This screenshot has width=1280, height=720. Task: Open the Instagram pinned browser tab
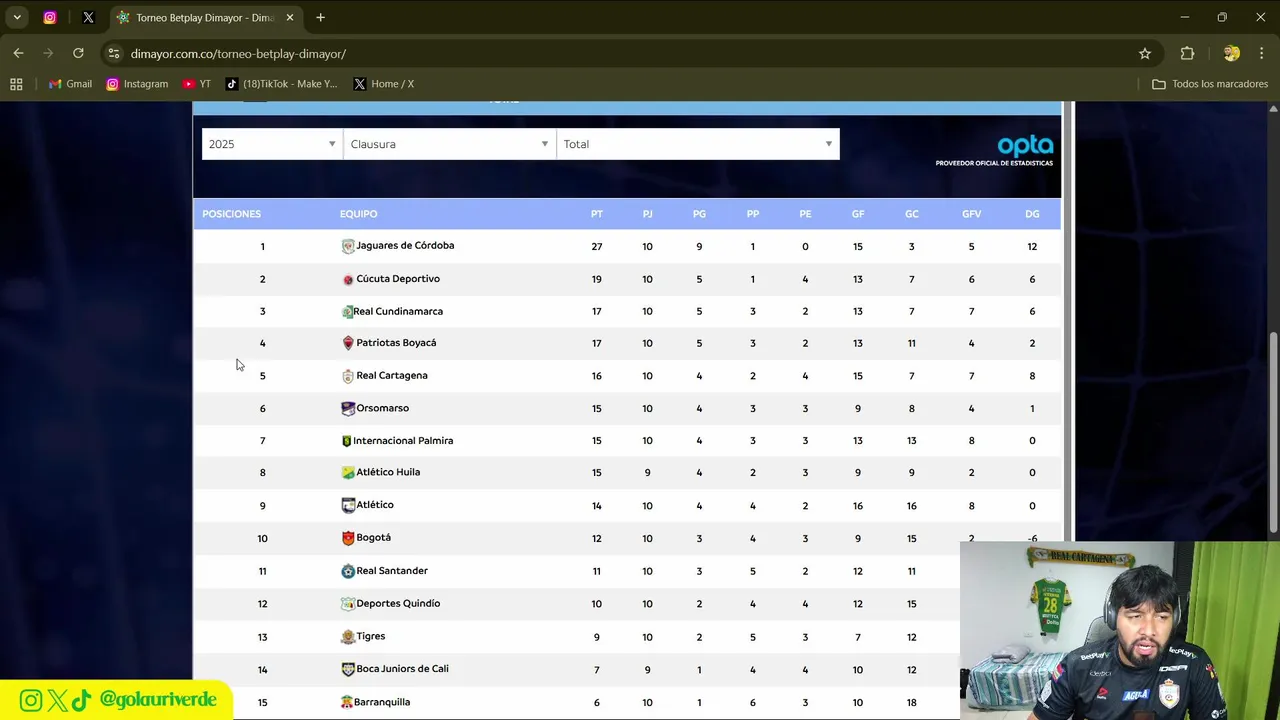(x=50, y=17)
